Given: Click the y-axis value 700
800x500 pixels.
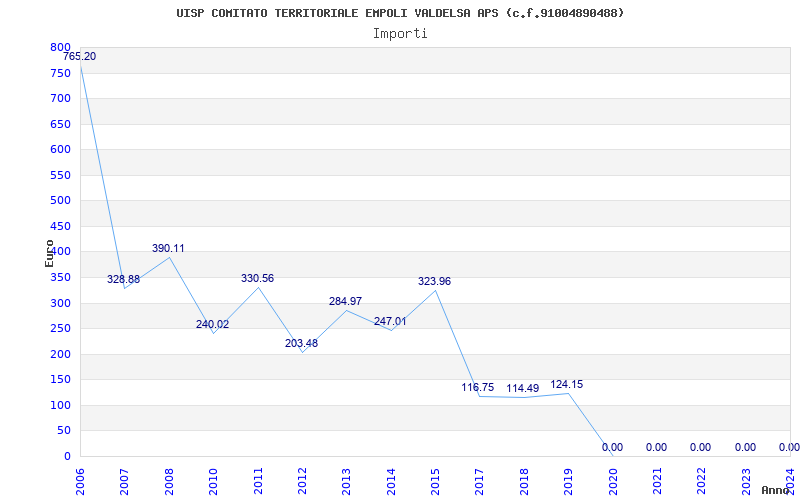Looking at the screenshot, I should click(60, 98).
